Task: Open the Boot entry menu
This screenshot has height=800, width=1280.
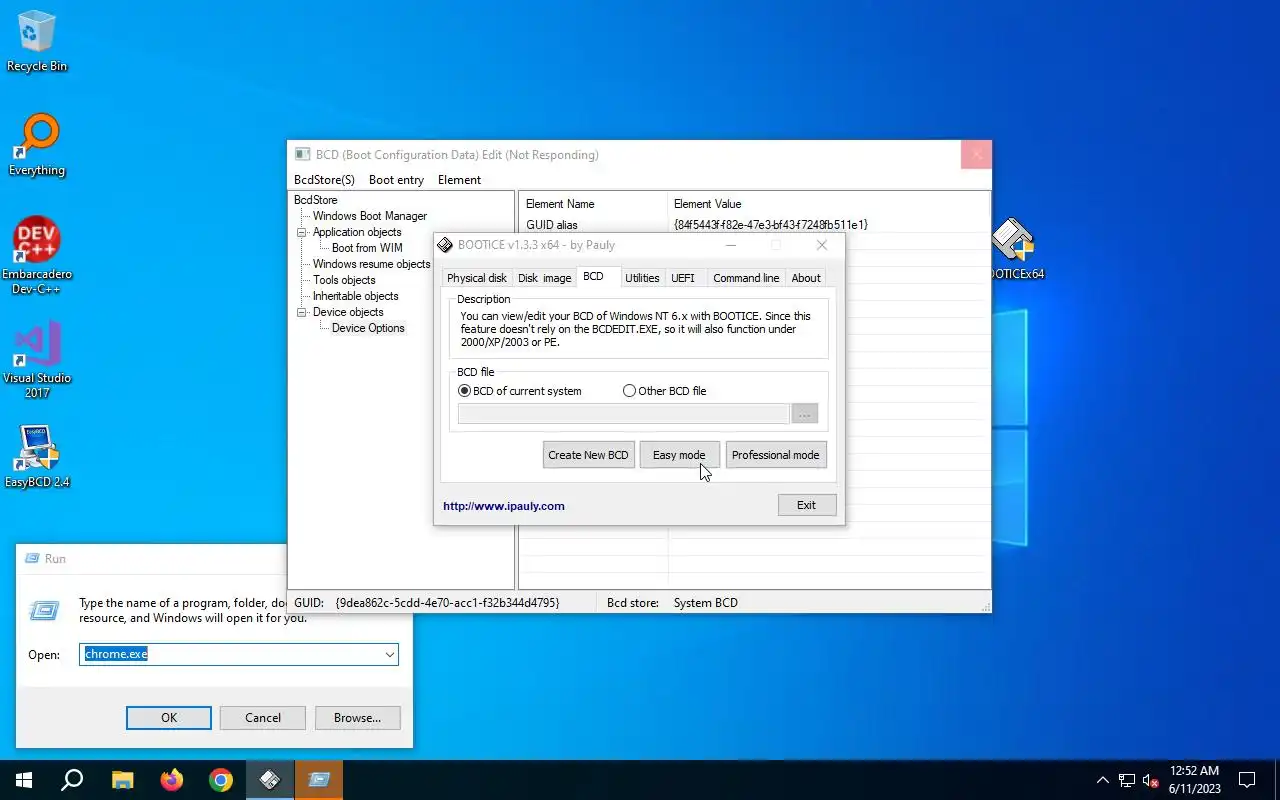Action: (x=396, y=180)
